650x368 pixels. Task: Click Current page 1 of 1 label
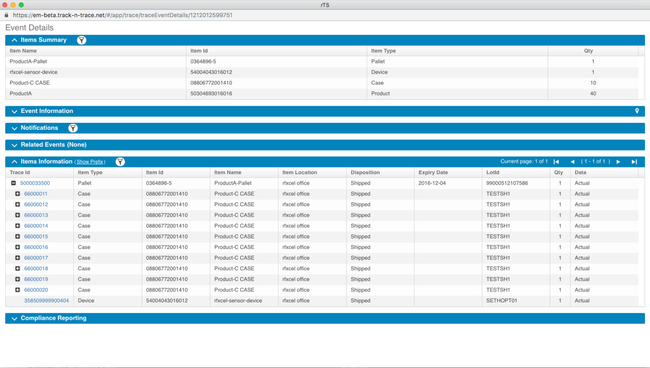[524, 162]
